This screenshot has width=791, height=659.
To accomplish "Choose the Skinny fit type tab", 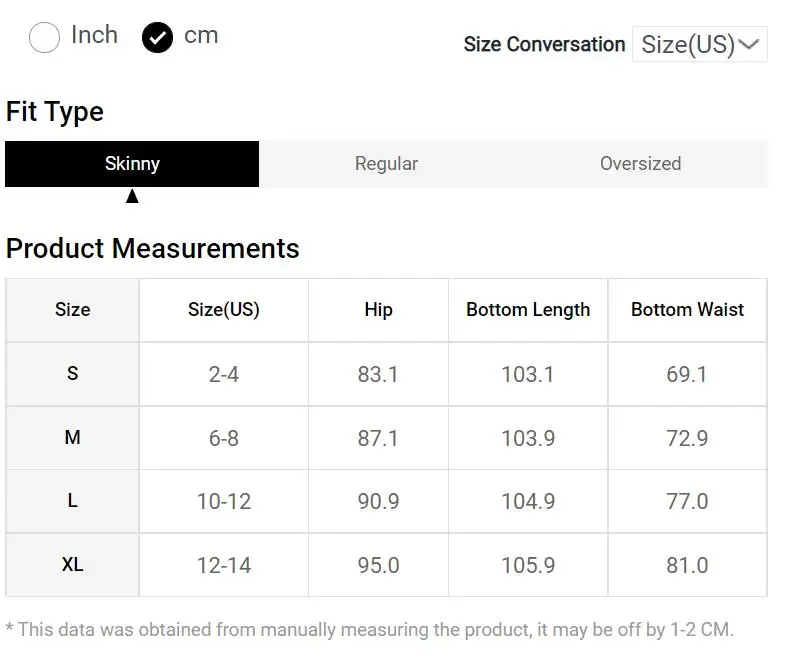I will click(132, 164).
